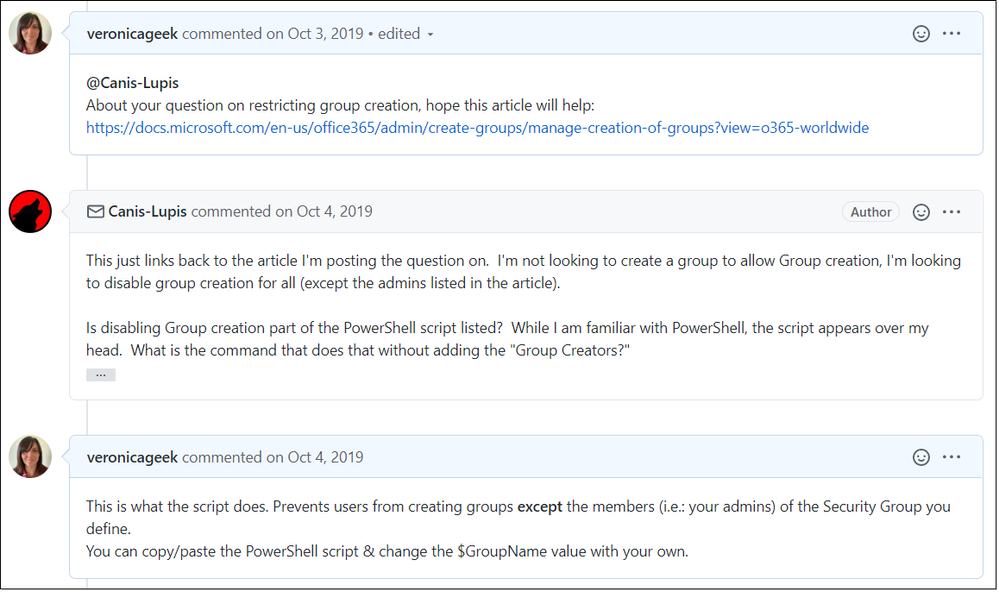999x592 pixels.
Task: Click veronicageek avatar on first comment
Action: (30, 33)
